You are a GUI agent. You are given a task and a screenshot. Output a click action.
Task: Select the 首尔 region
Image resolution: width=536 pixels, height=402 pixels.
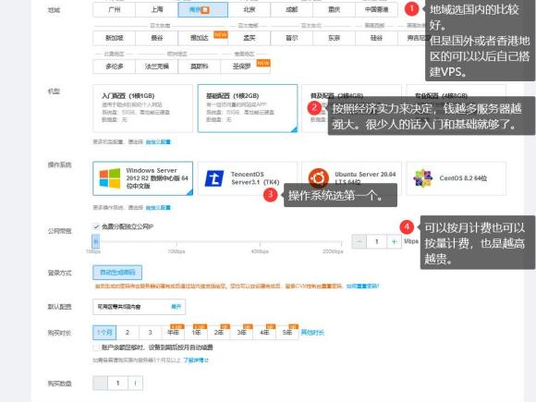coord(292,38)
